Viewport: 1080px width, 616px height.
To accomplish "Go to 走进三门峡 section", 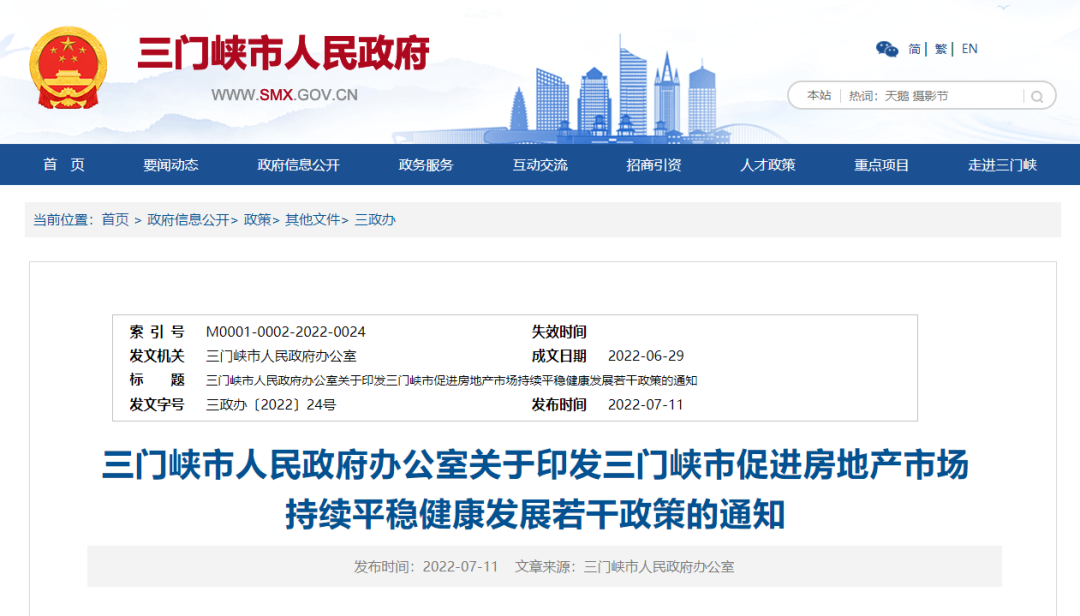I will tap(1002, 165).
